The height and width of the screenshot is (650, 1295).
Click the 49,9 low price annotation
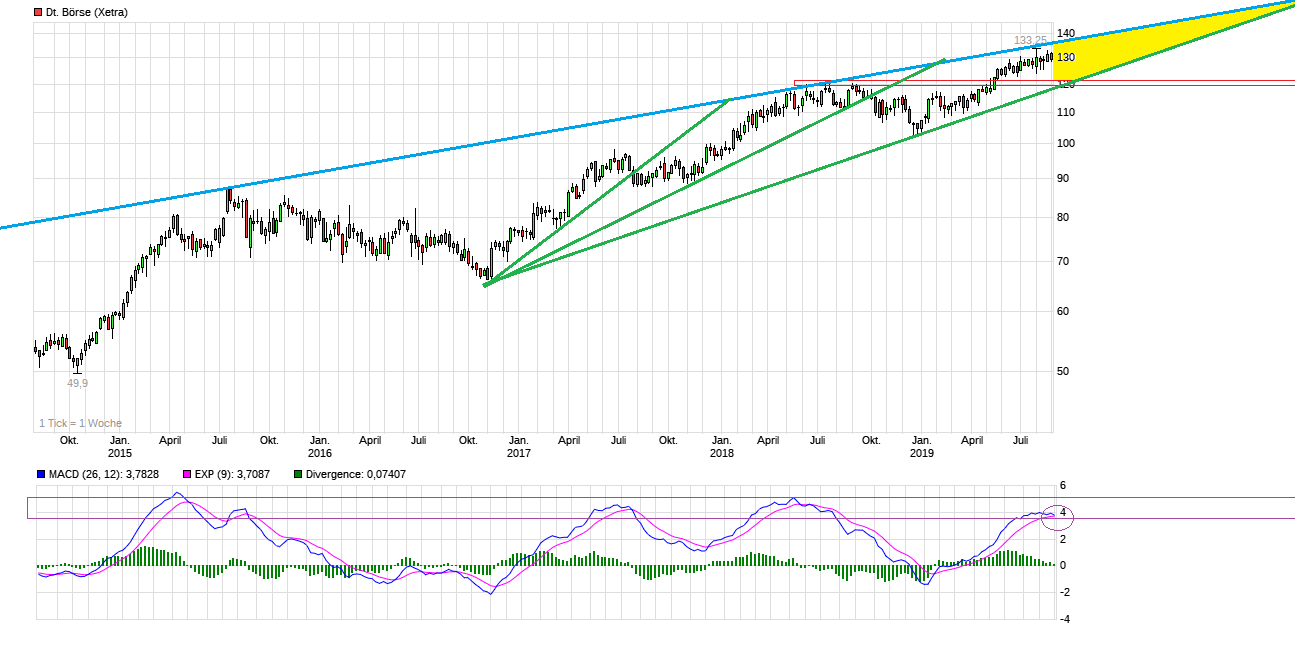[75, 383]
